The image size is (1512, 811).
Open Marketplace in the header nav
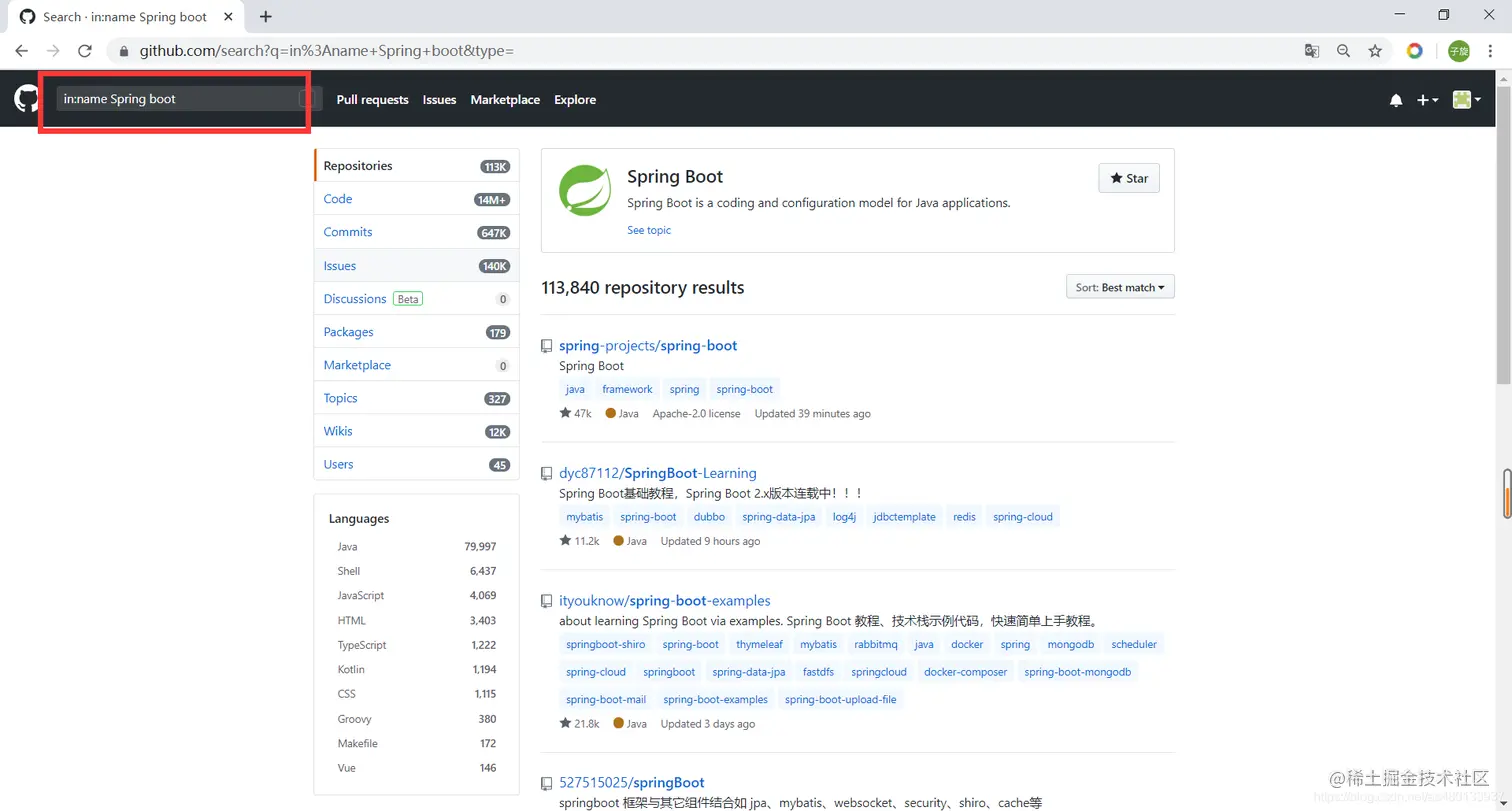505,99
